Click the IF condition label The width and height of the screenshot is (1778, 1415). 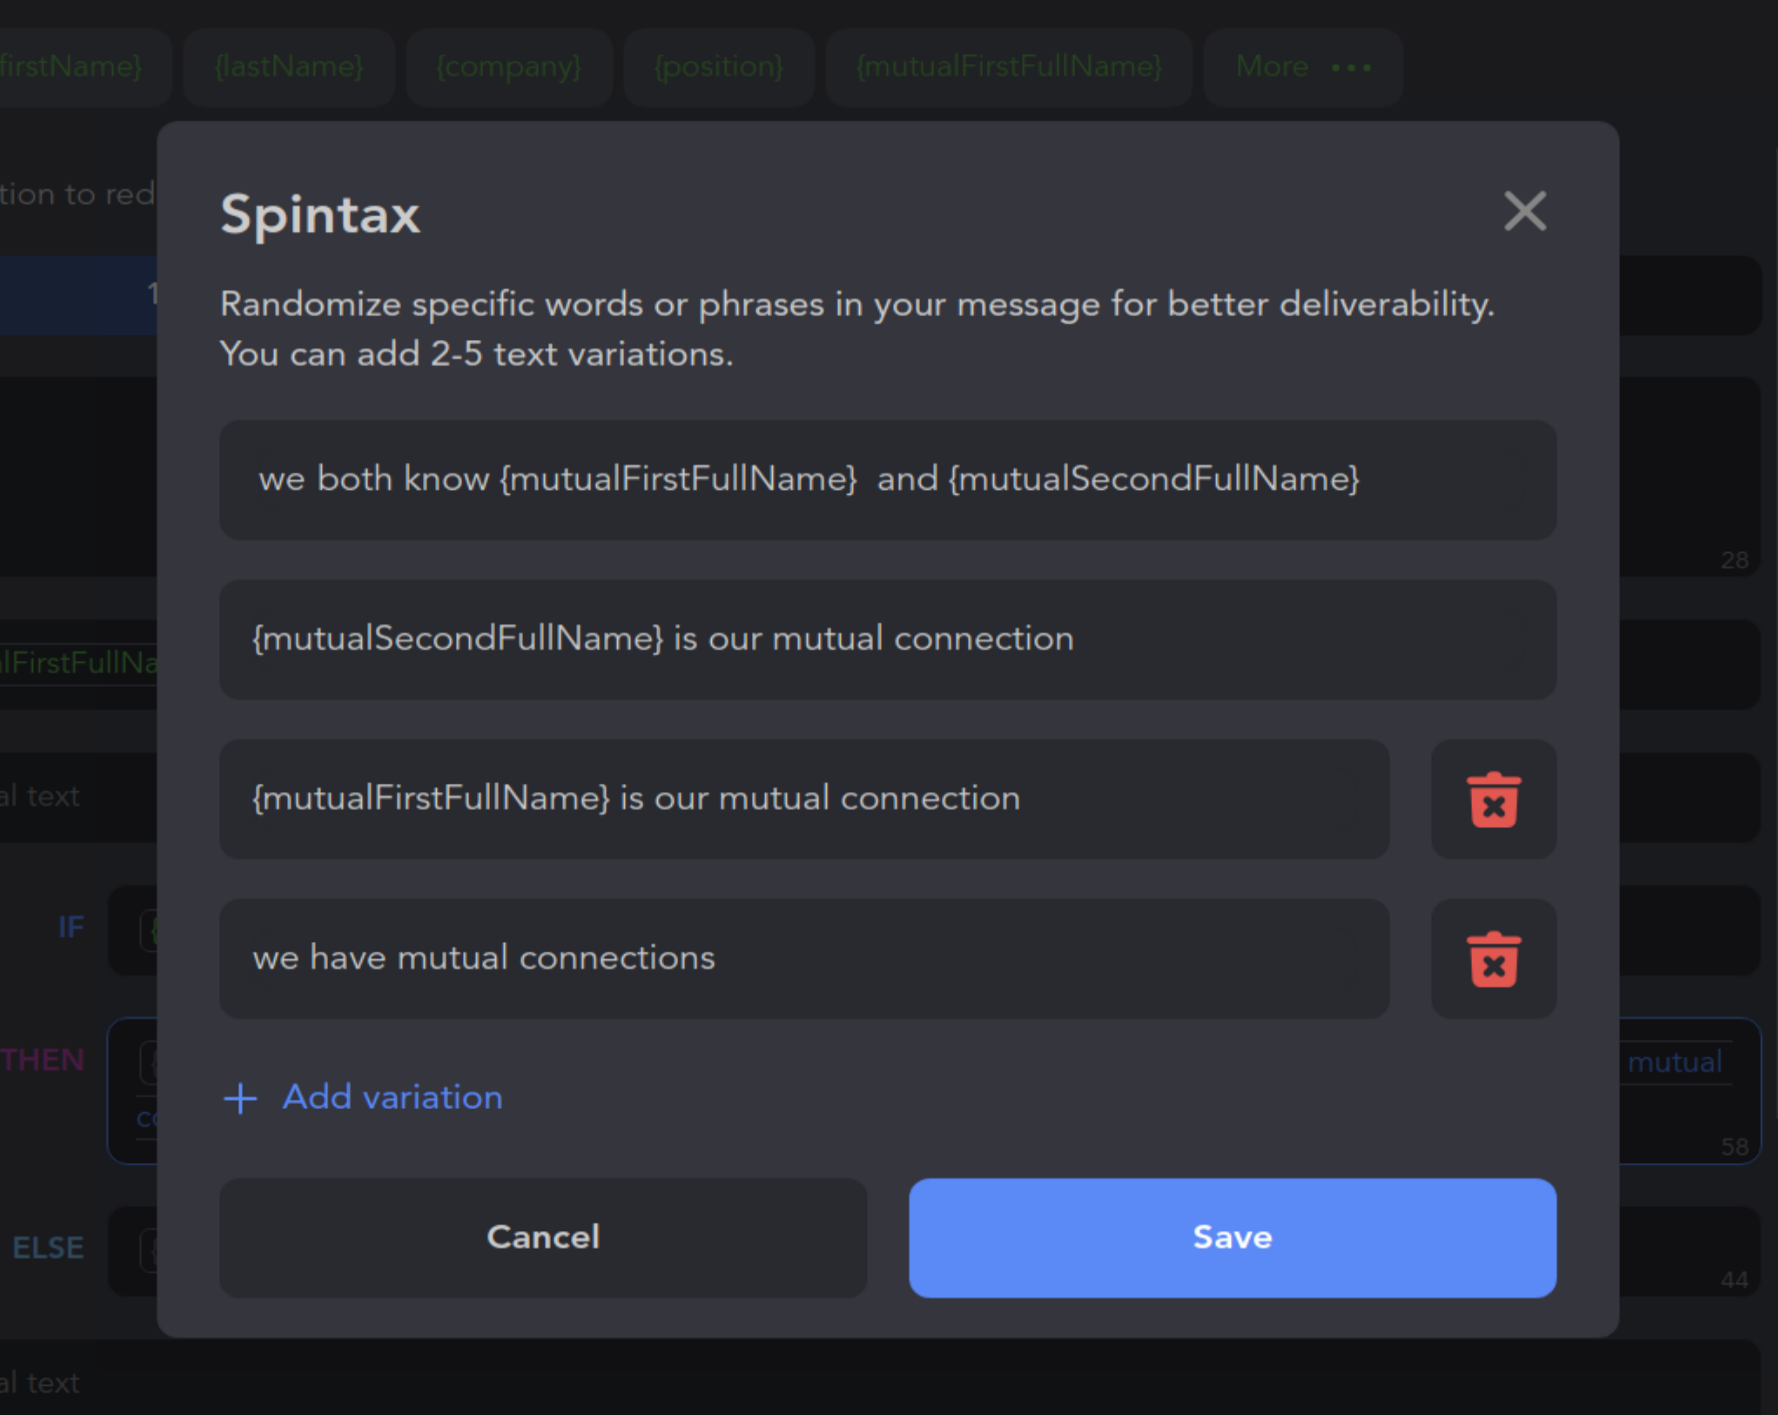pos(71,927)
